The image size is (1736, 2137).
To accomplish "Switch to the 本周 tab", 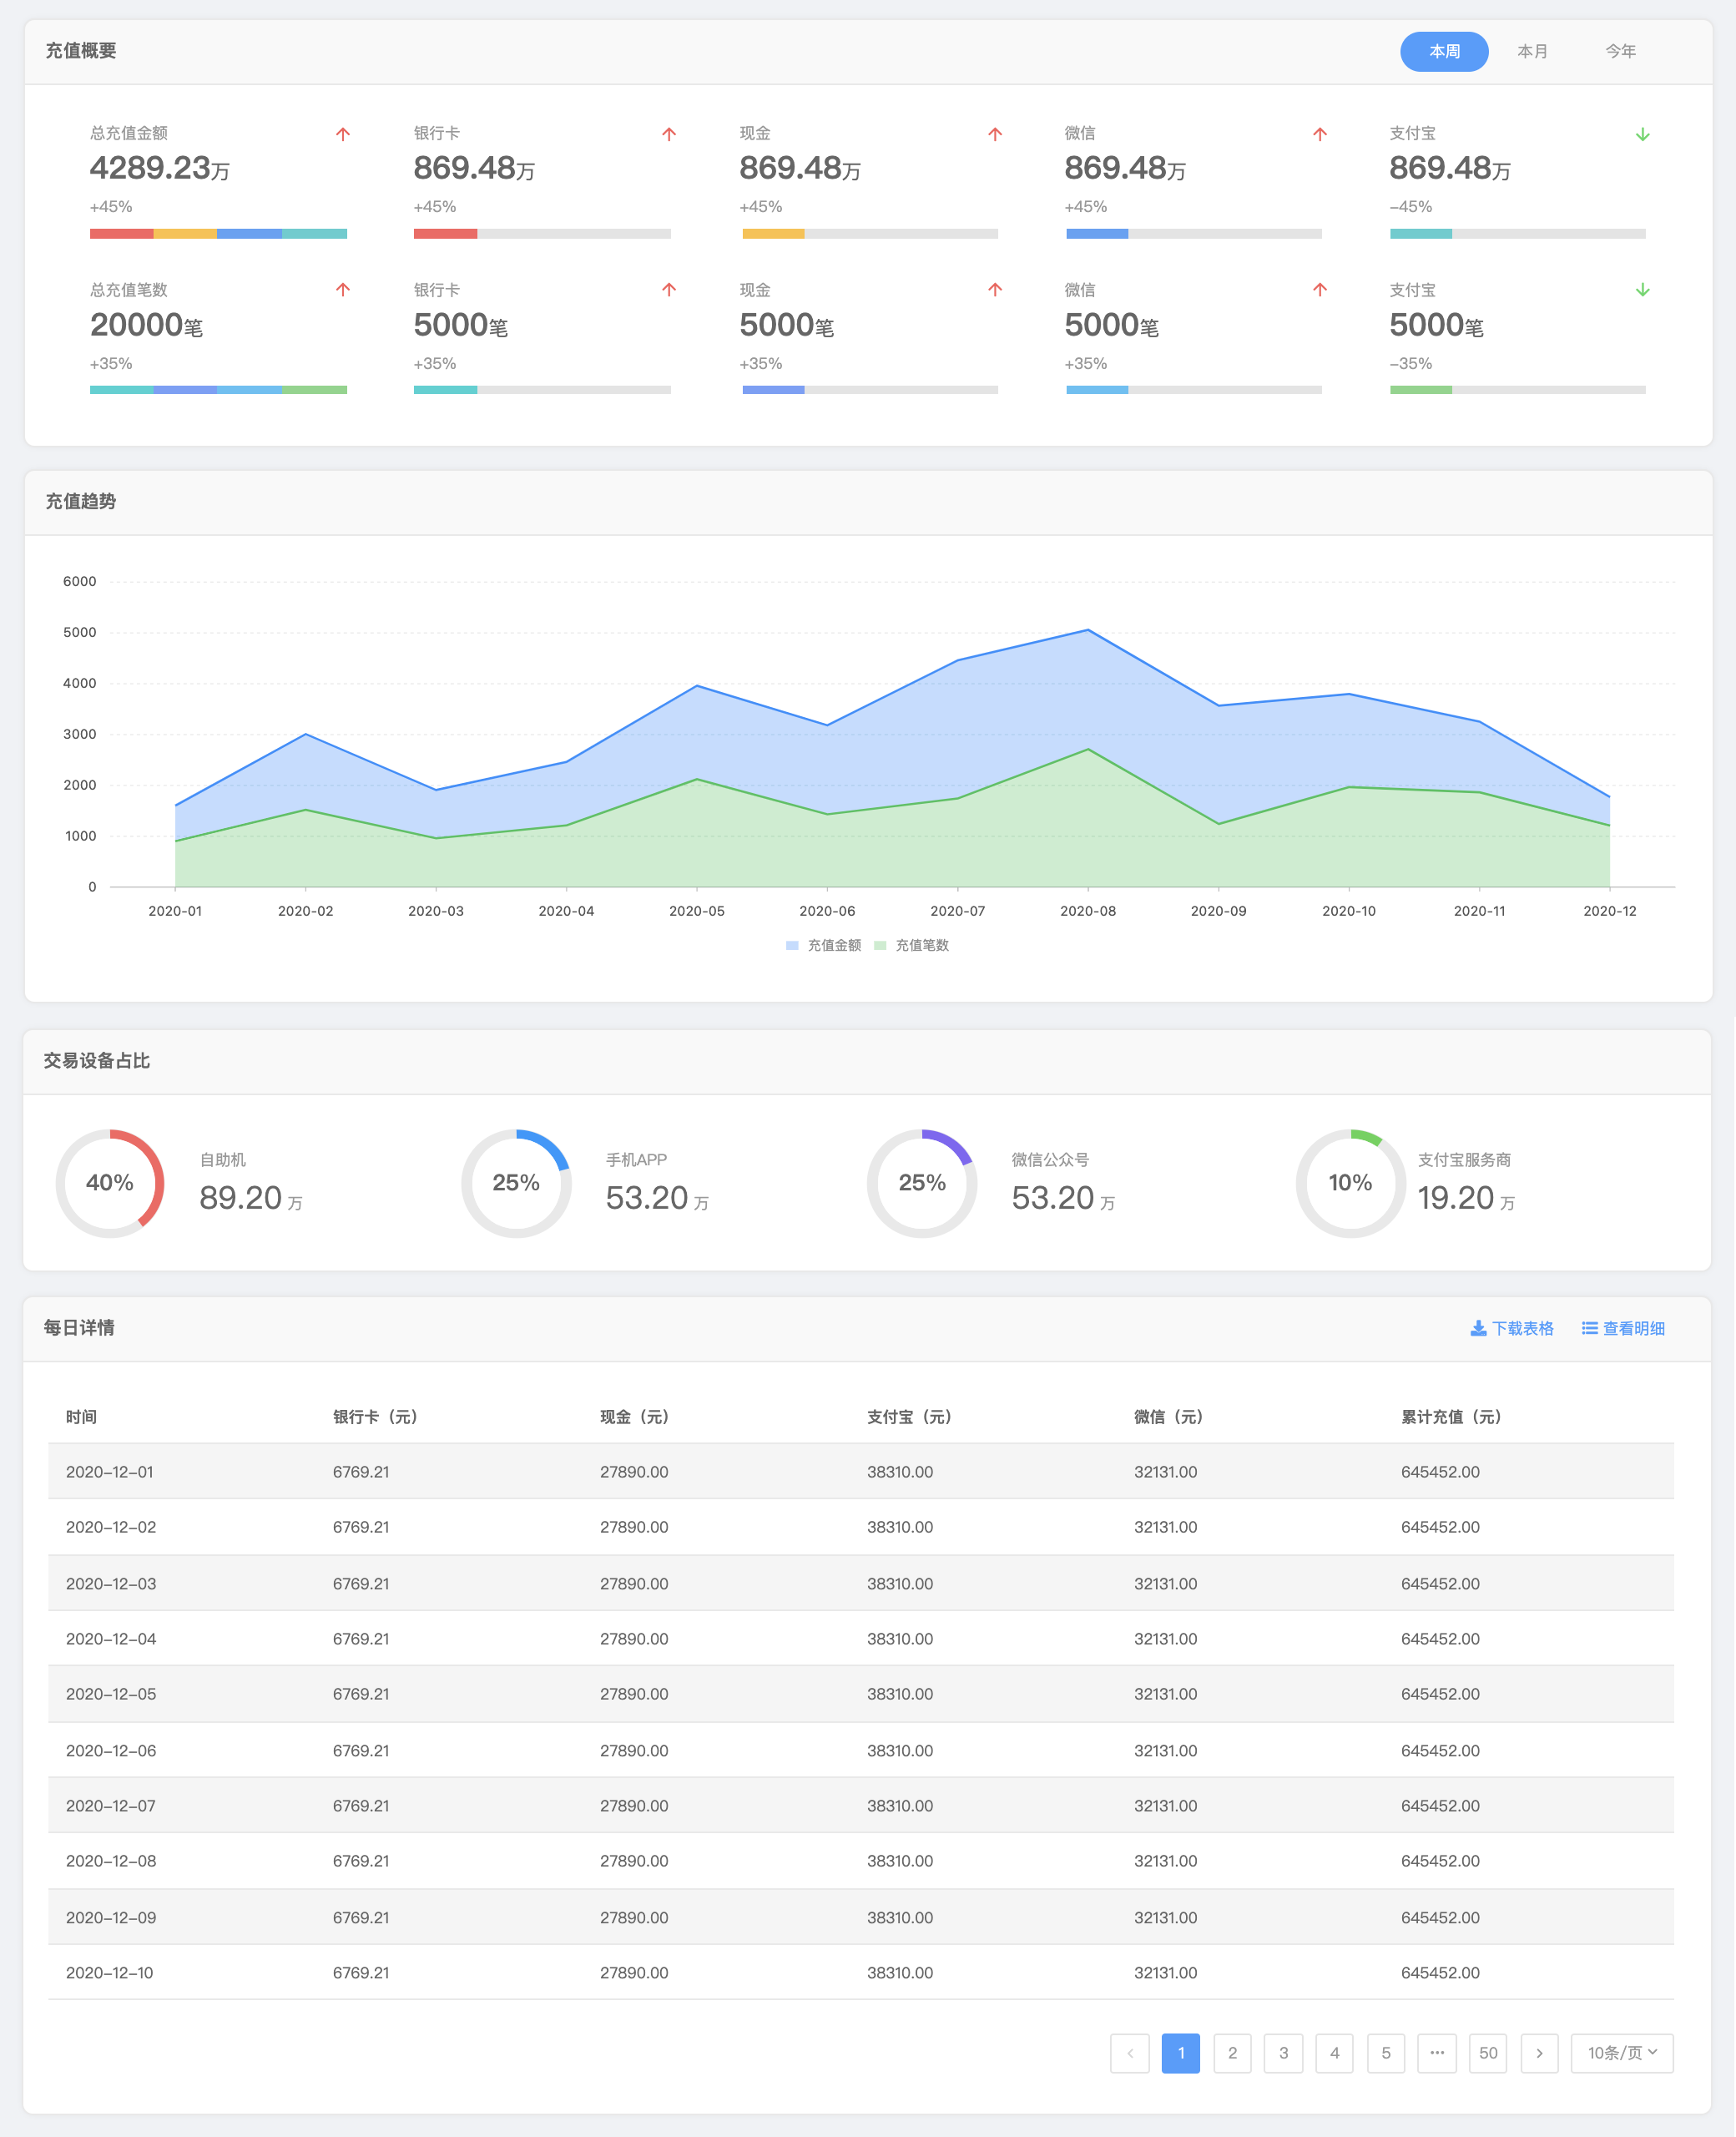I will point(1443,51).
